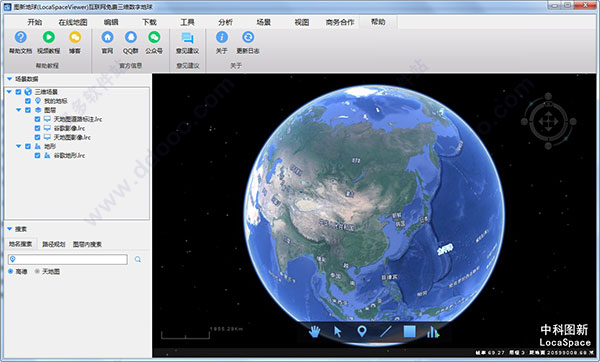The height and width of the screenshot is (362, 600).
Task: Open the 帮助文档 help document icon
Action: (21, 37)
